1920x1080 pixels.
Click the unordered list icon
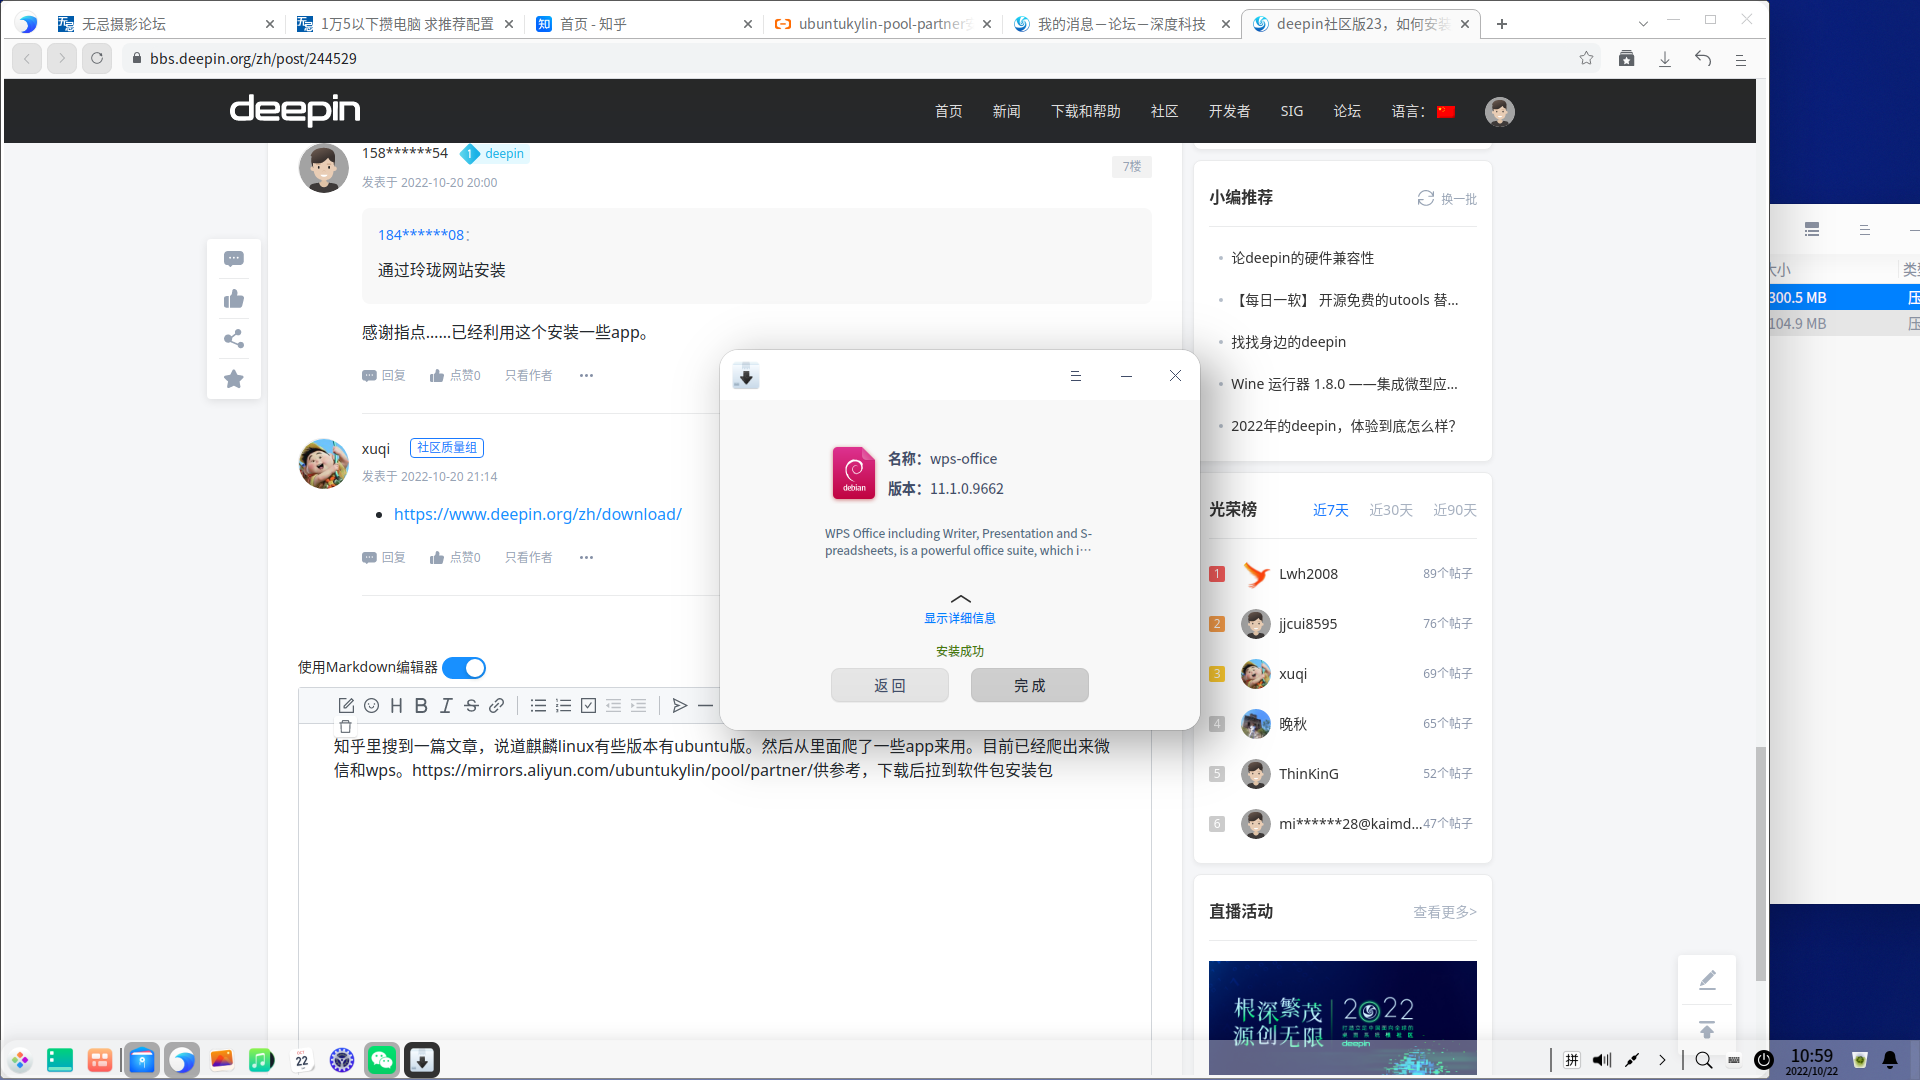(x=538, y=706)
